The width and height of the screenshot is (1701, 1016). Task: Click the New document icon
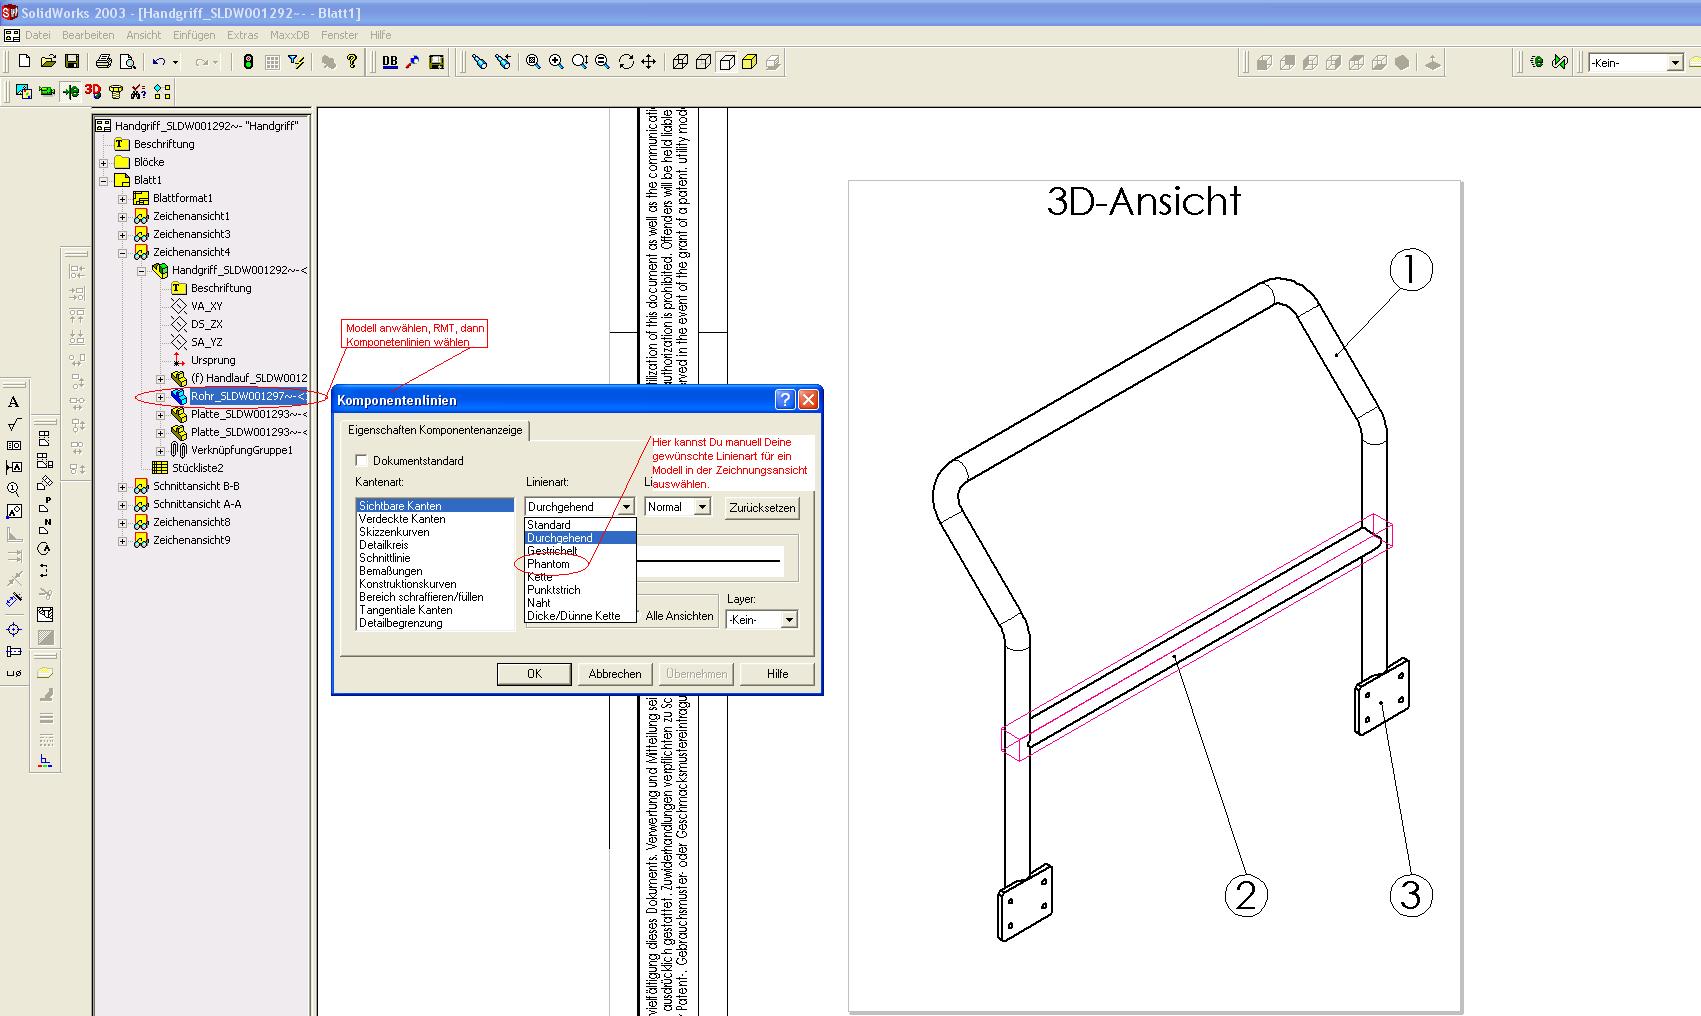pos(24,62)
